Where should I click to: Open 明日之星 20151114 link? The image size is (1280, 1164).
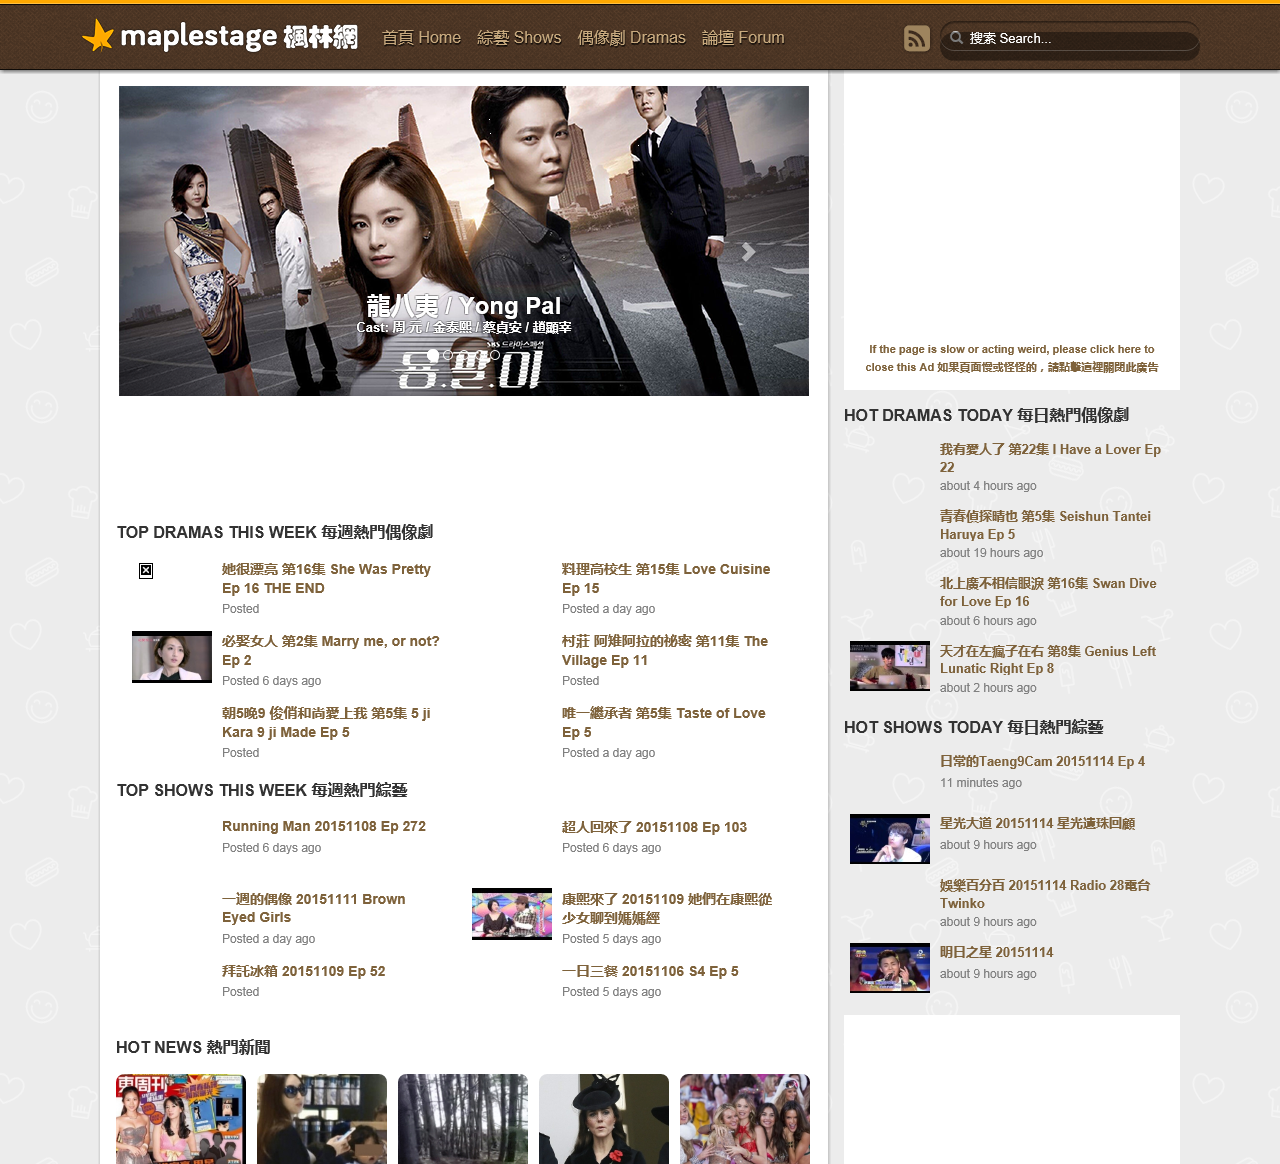(x=996, y=952)
